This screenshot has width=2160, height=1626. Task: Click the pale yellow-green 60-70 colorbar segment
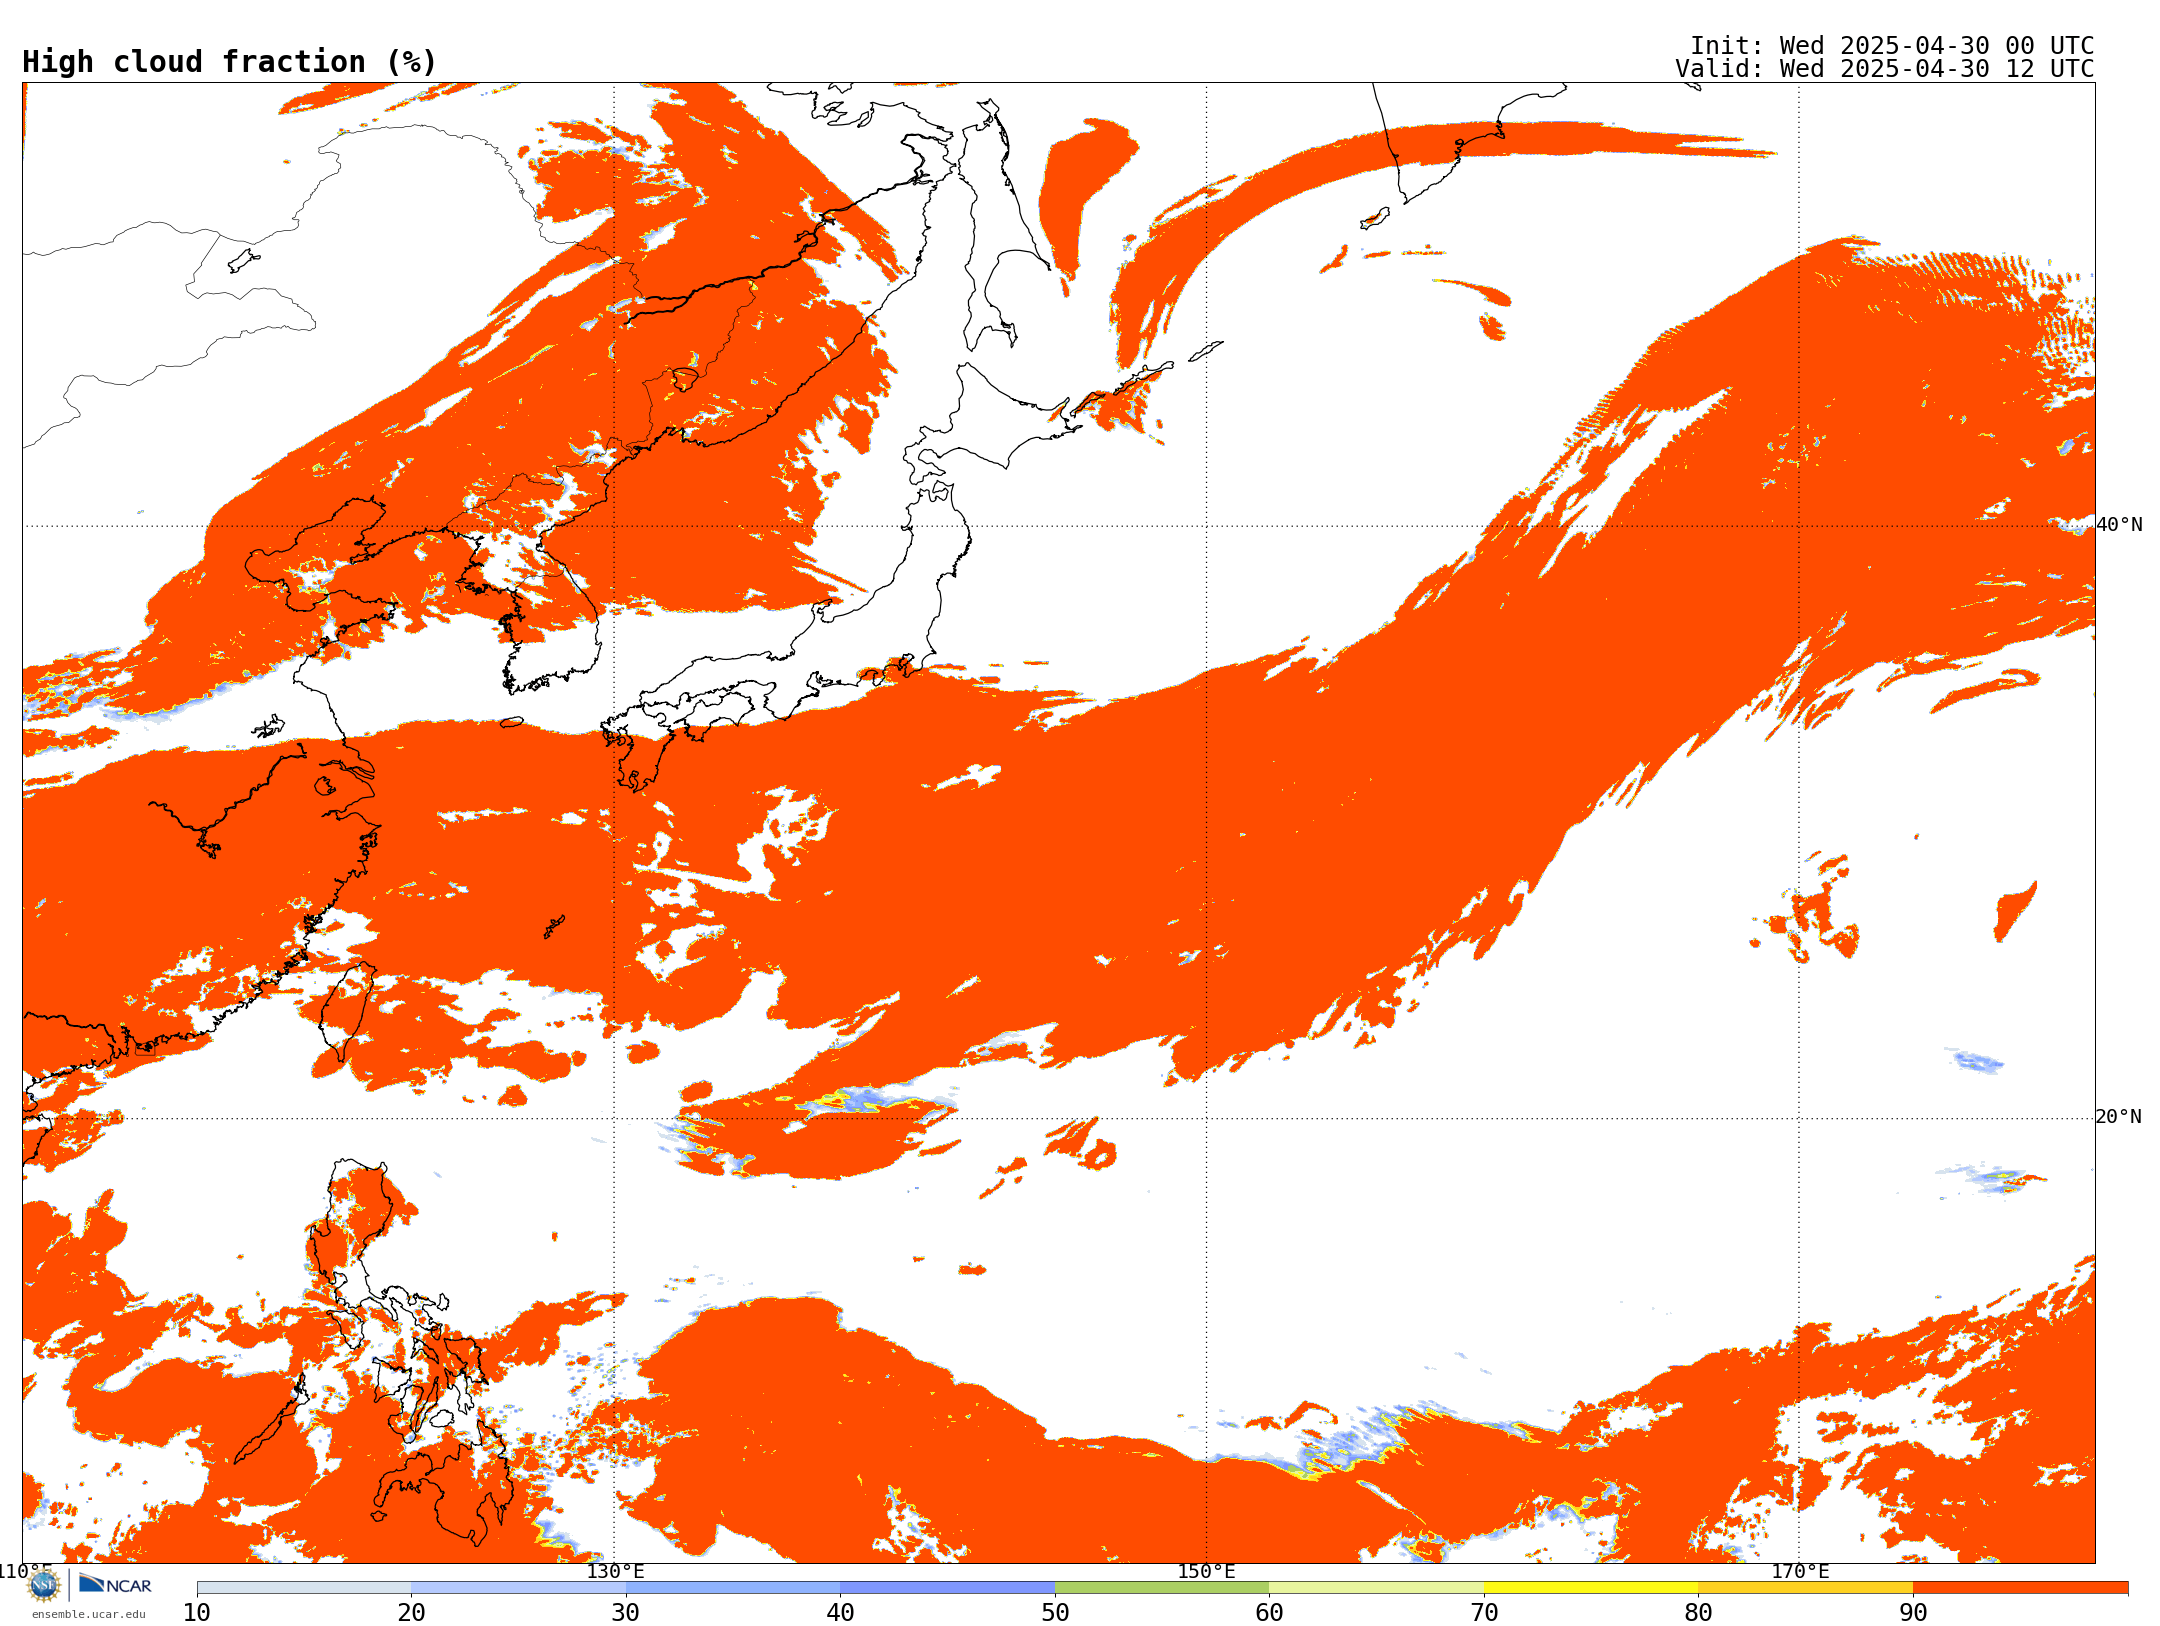pos(1376,1588)
